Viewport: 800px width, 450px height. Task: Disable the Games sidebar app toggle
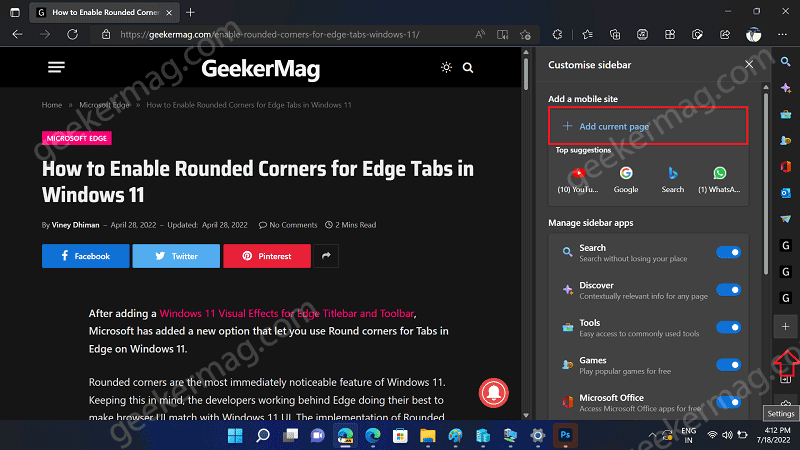click(x=728, y=365)
